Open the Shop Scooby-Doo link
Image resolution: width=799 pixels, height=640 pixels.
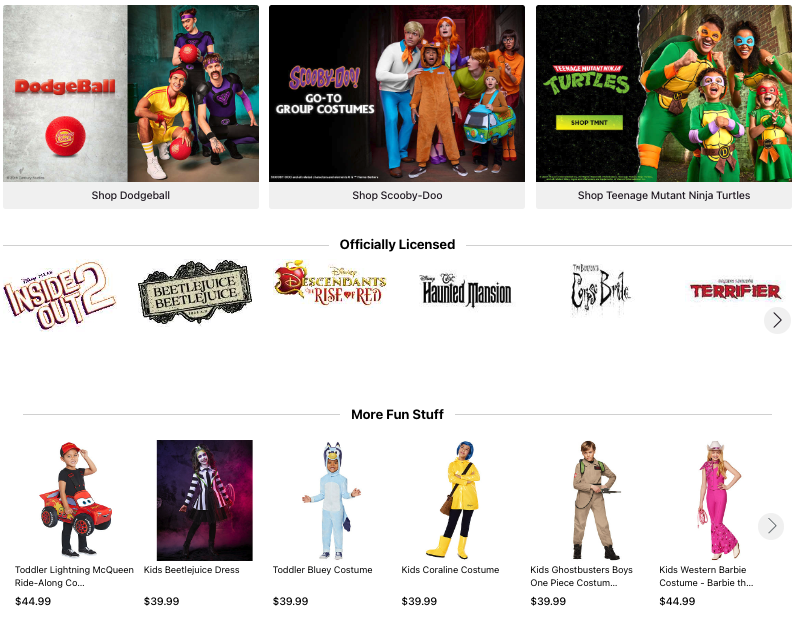(397, 195)
